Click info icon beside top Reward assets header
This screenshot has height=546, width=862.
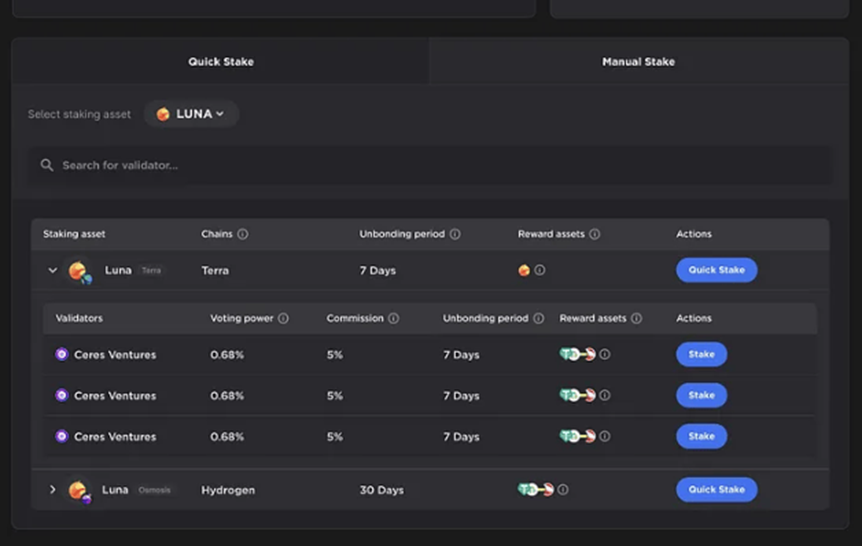tap(595, 234)
